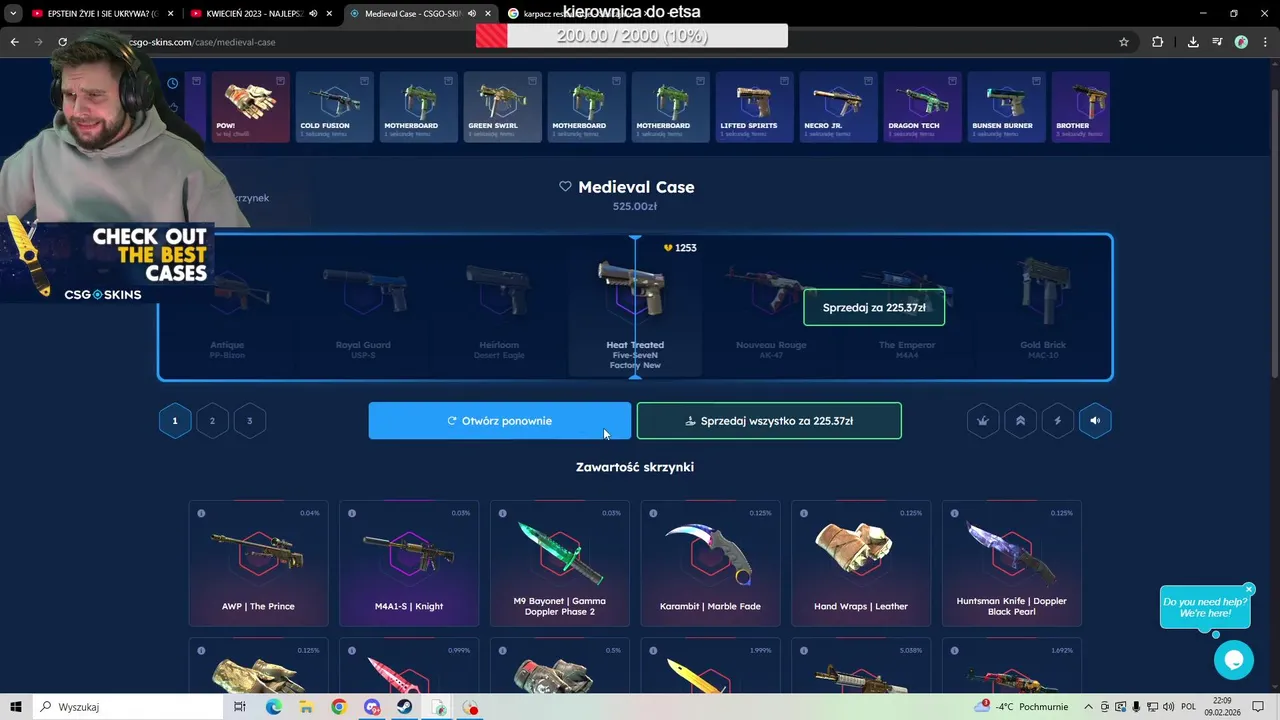Image resolution: width=1280 pixels, height=720 pixels.
Task: Open the NECRO JR. live drop
Action: 839,107
